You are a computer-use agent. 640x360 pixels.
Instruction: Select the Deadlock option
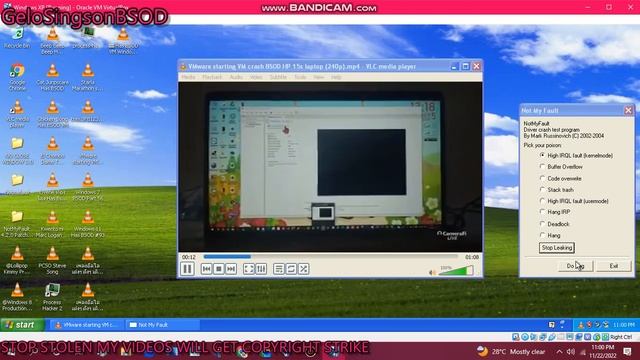point(555,224)
